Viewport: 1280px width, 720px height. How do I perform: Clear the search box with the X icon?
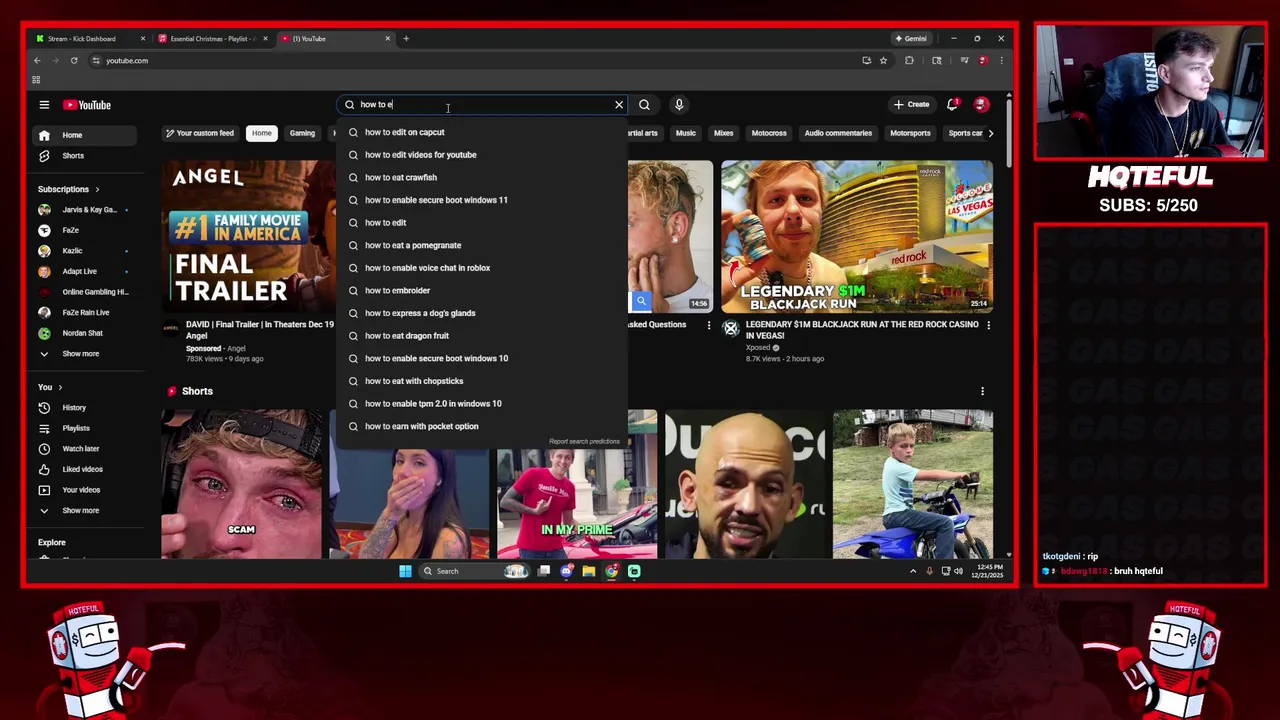(x=619, y=105)
